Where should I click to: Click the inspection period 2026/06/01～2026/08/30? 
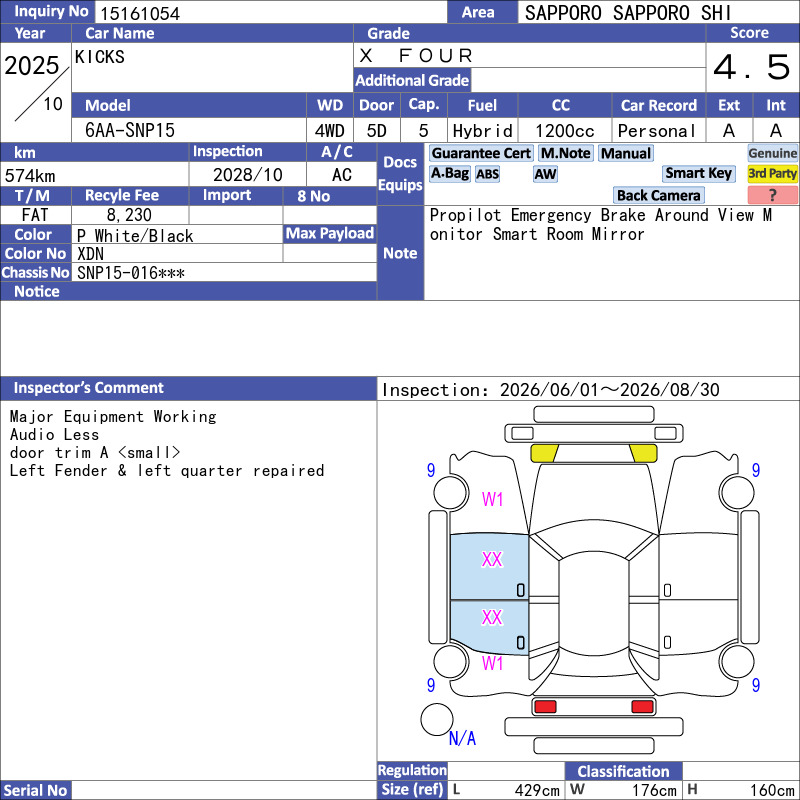[x=609, y=390]
